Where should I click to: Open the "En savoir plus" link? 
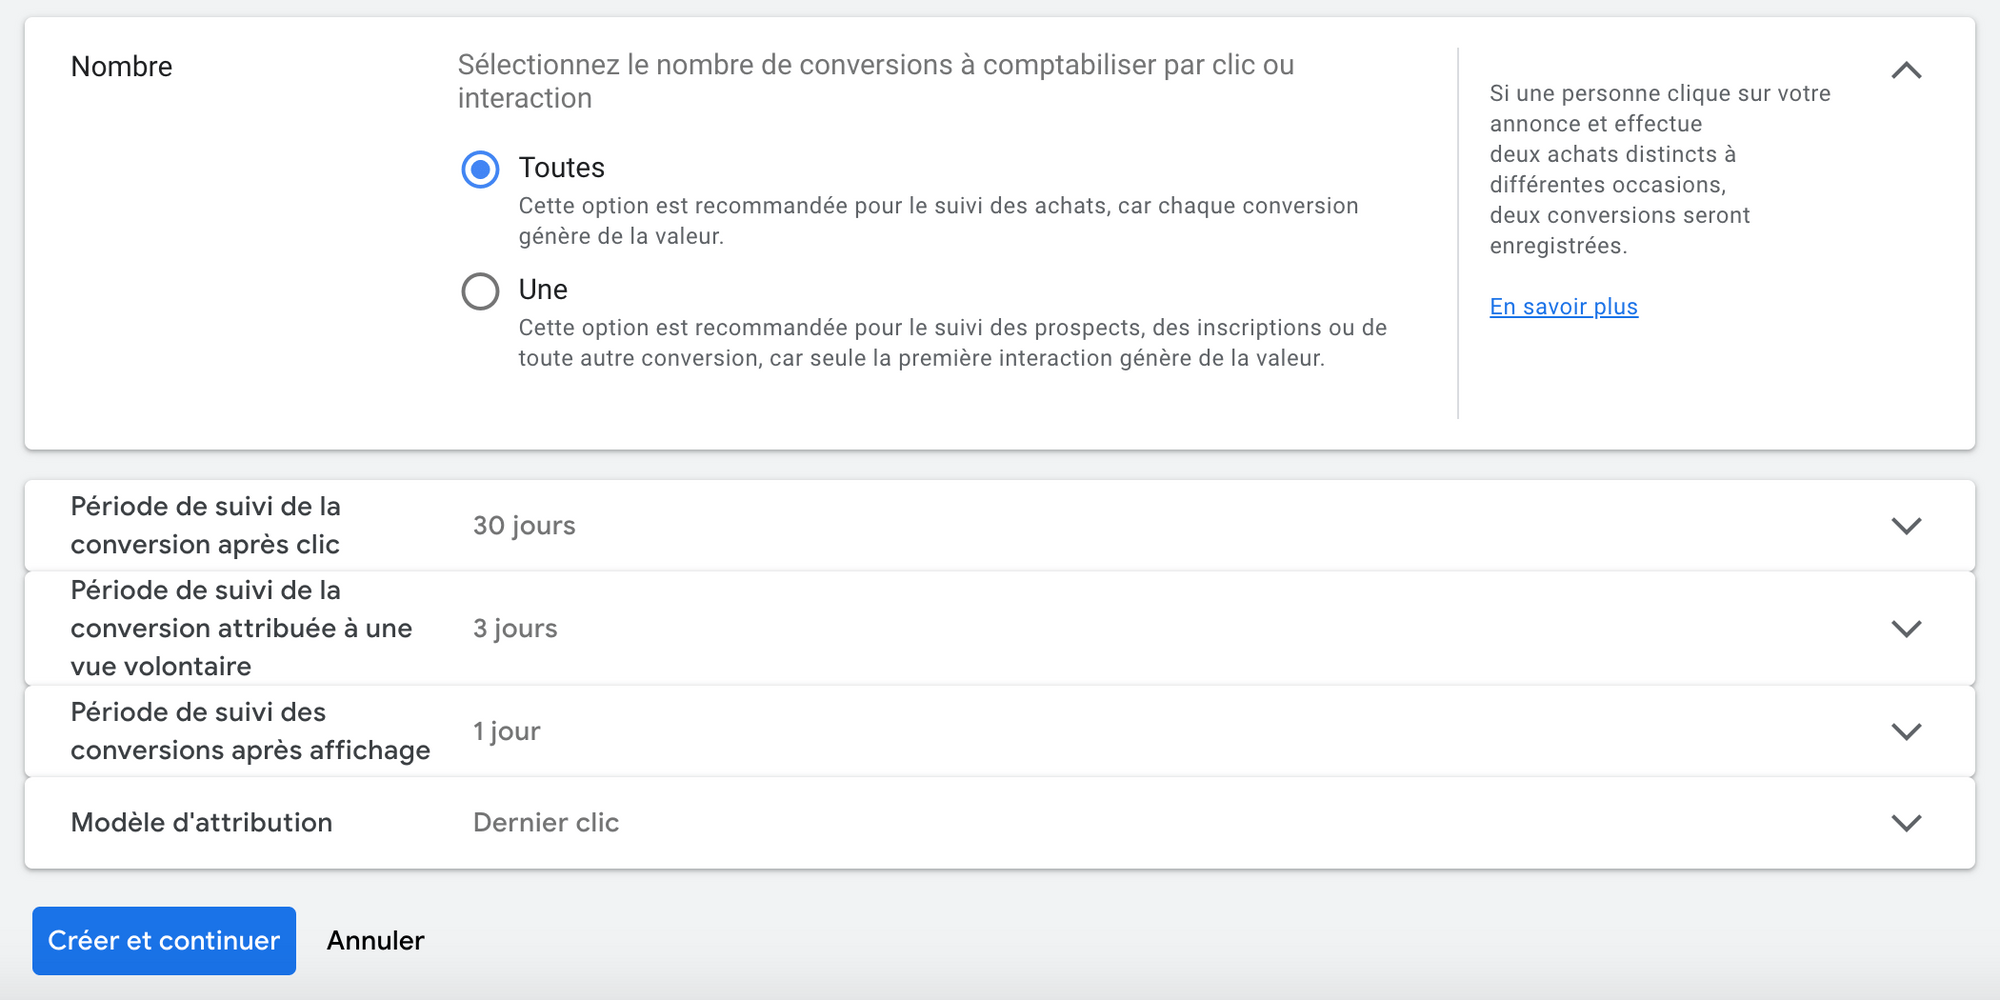point(1563,307)
